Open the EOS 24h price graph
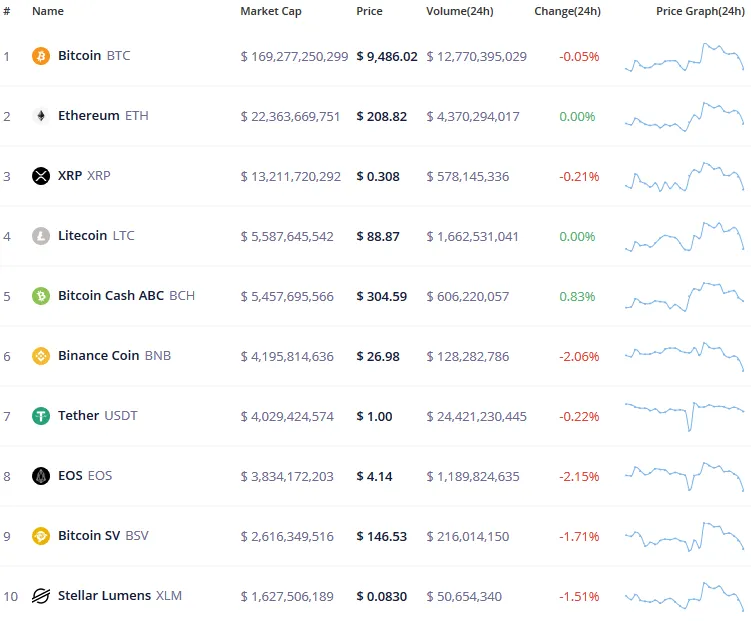The height and width of the screenshot is (621, 751). [x=684, y=476]
